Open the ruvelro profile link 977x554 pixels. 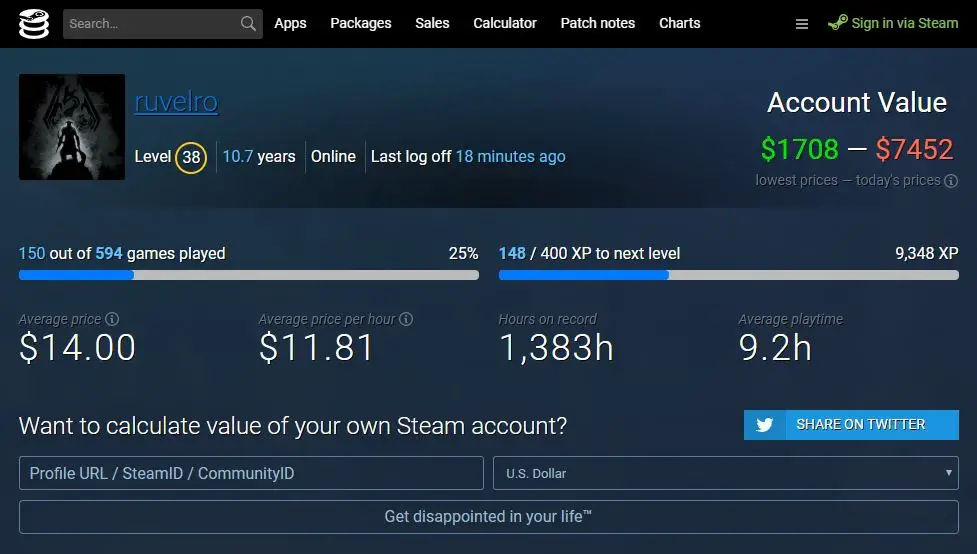pyautogui.click(x=176, y=102)
